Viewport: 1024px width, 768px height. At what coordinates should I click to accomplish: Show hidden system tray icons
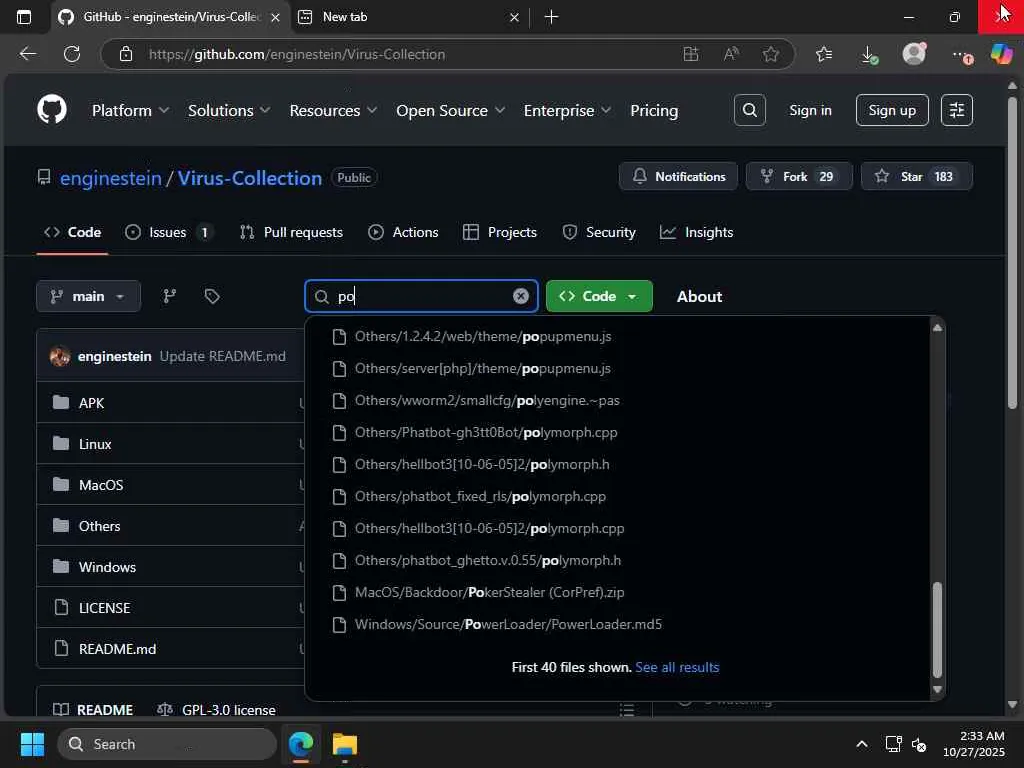(x=862, y=744)
